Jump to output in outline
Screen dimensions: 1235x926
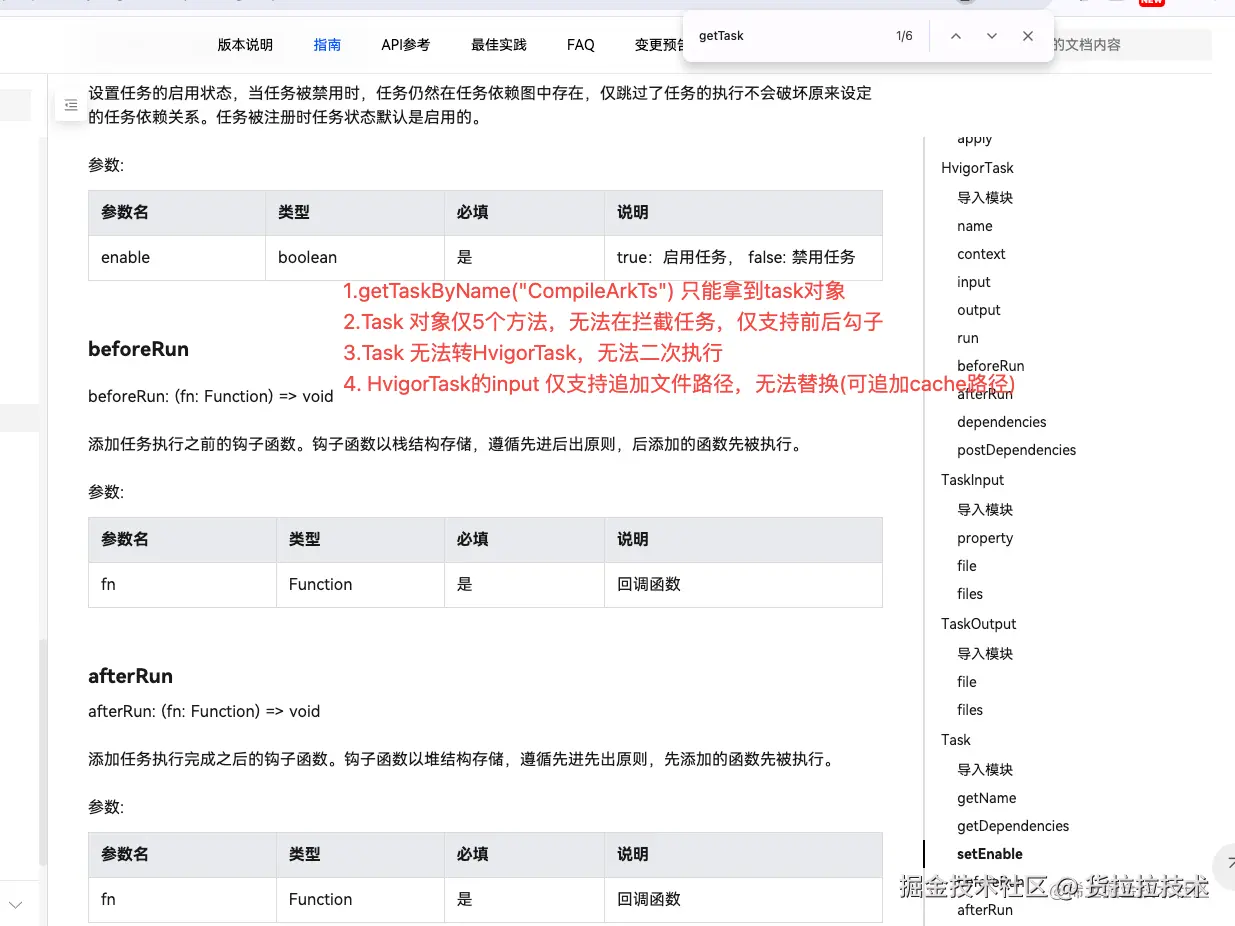coord(979,310)
